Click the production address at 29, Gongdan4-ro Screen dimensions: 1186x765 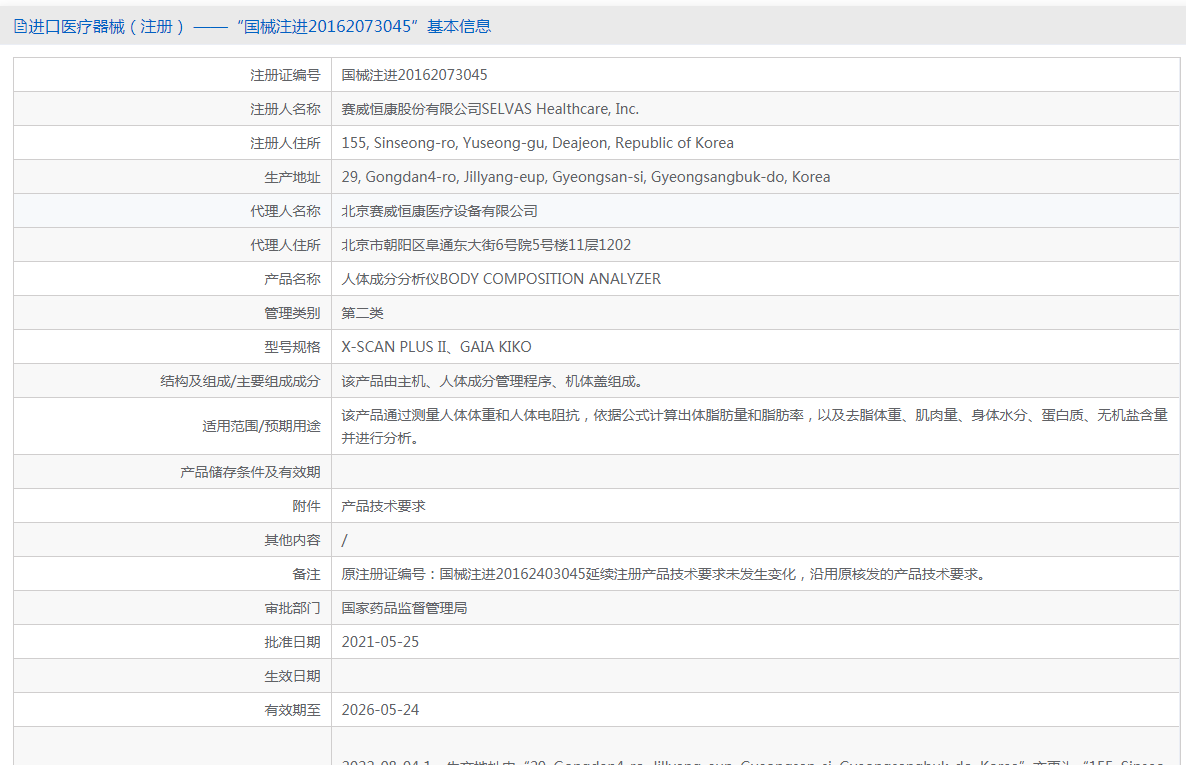[585, 177]
